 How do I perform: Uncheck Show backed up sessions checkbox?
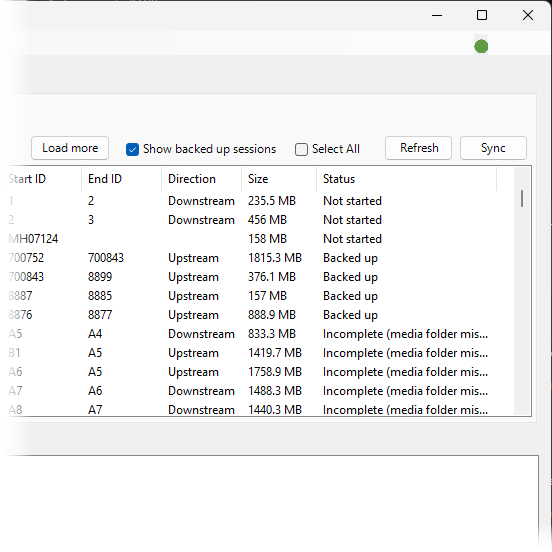[132, 149]
